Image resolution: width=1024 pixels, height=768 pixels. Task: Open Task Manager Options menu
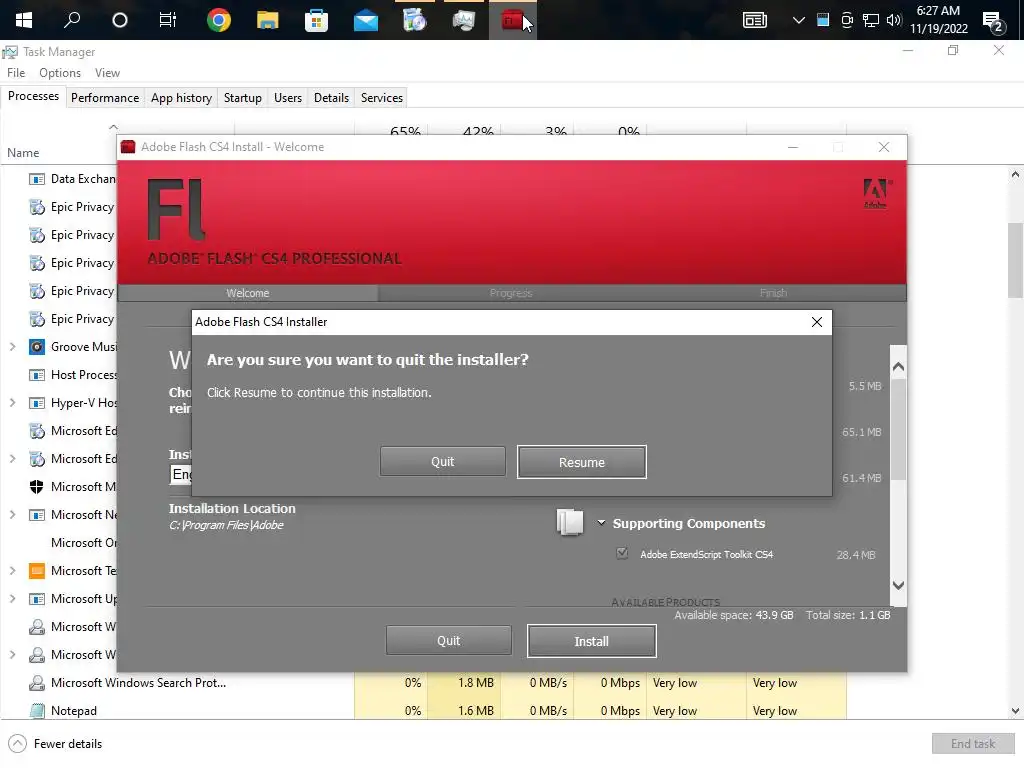point(59,72)
